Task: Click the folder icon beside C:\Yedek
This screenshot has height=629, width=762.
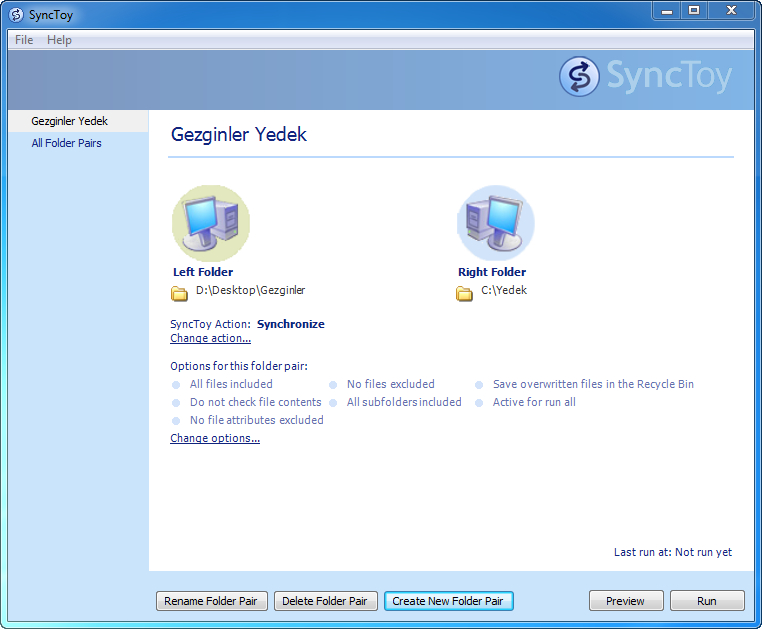Action: pos(464,292)
